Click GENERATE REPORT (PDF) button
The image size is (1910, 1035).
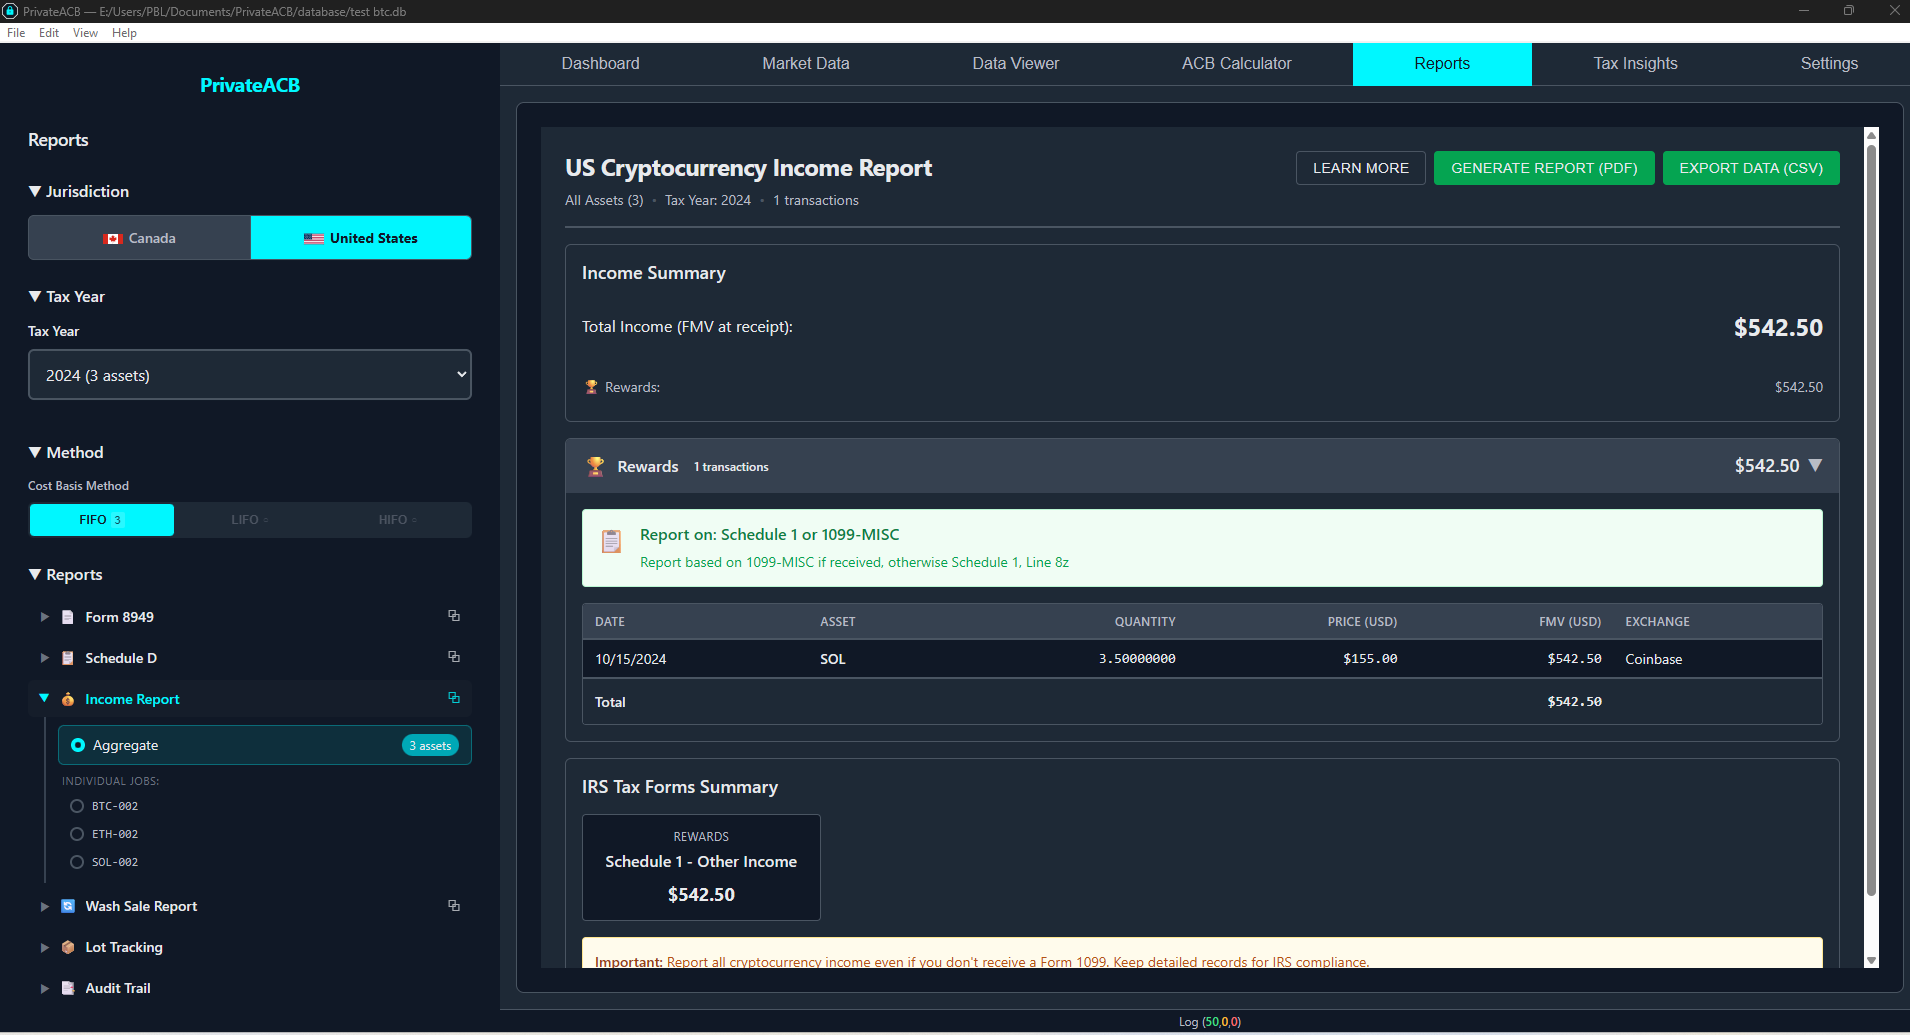(x=1544, y=168)
